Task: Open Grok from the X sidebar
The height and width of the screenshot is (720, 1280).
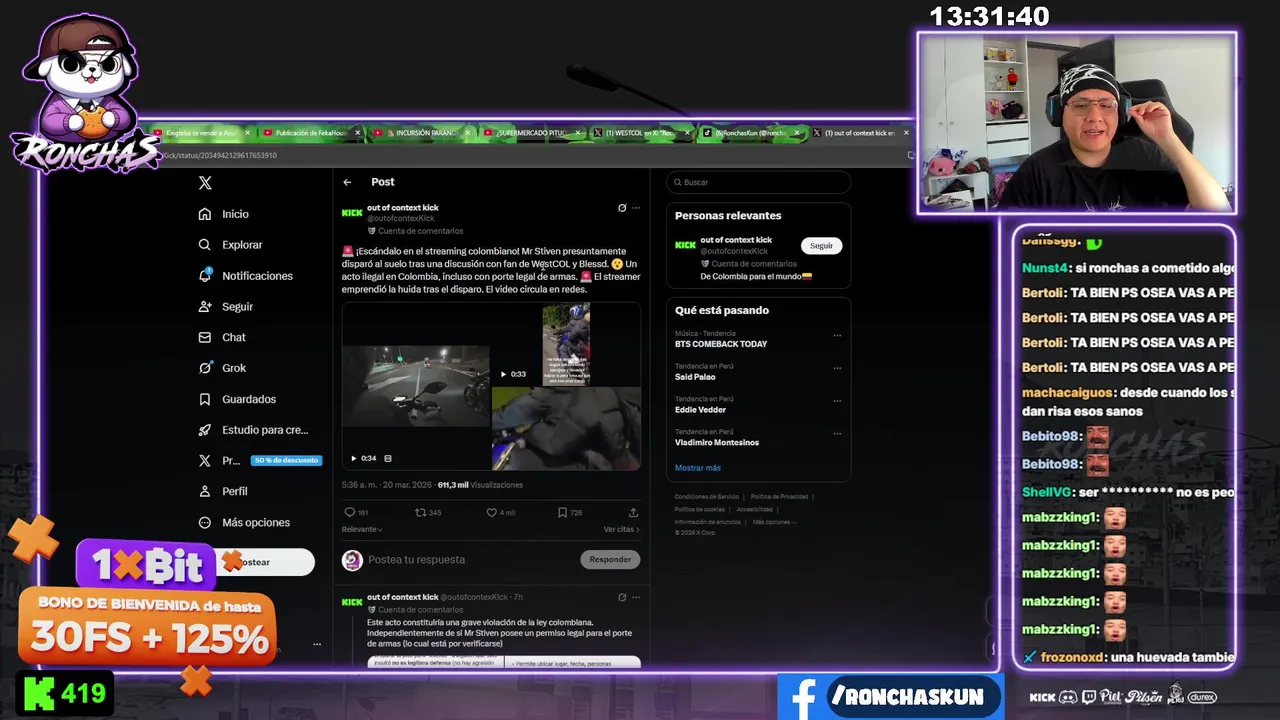Action: click(222, 368)
